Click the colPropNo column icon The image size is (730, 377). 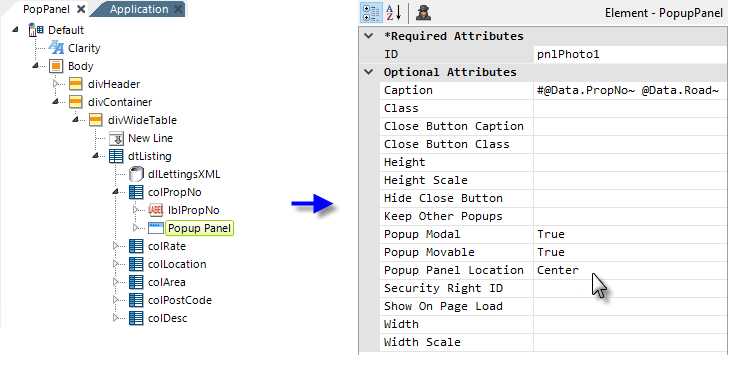point(136,192)
